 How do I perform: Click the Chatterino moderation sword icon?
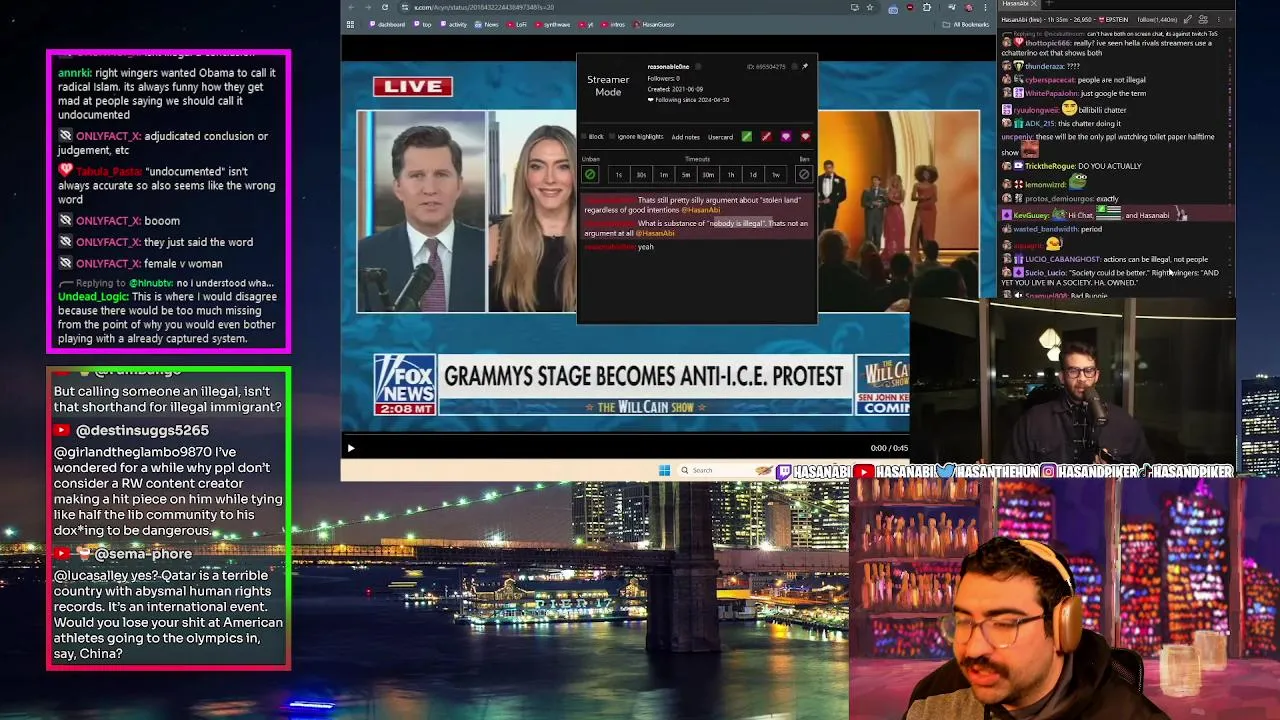pos(1188,19)
